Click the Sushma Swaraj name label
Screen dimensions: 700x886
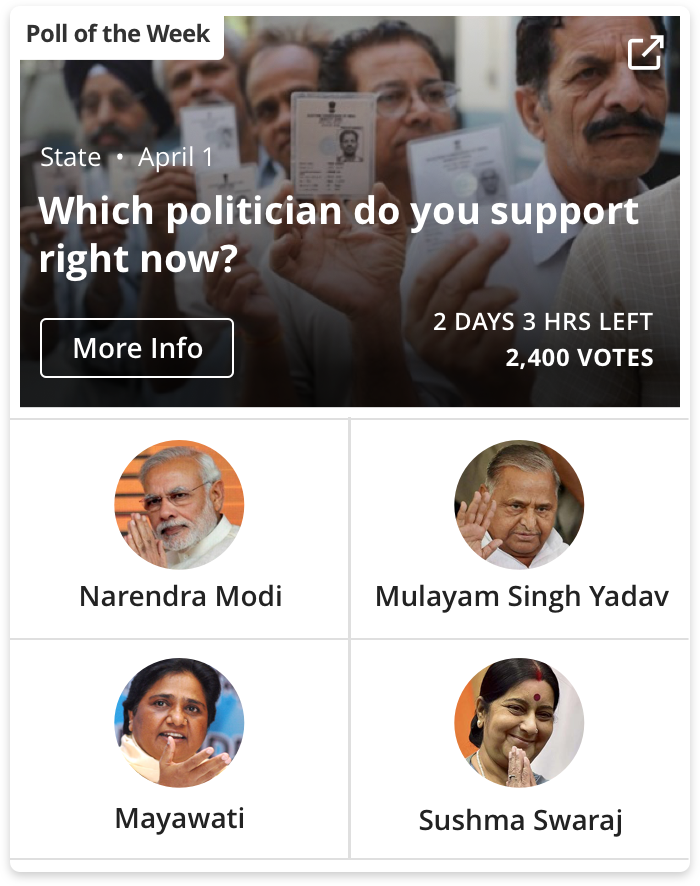[520, 821]
